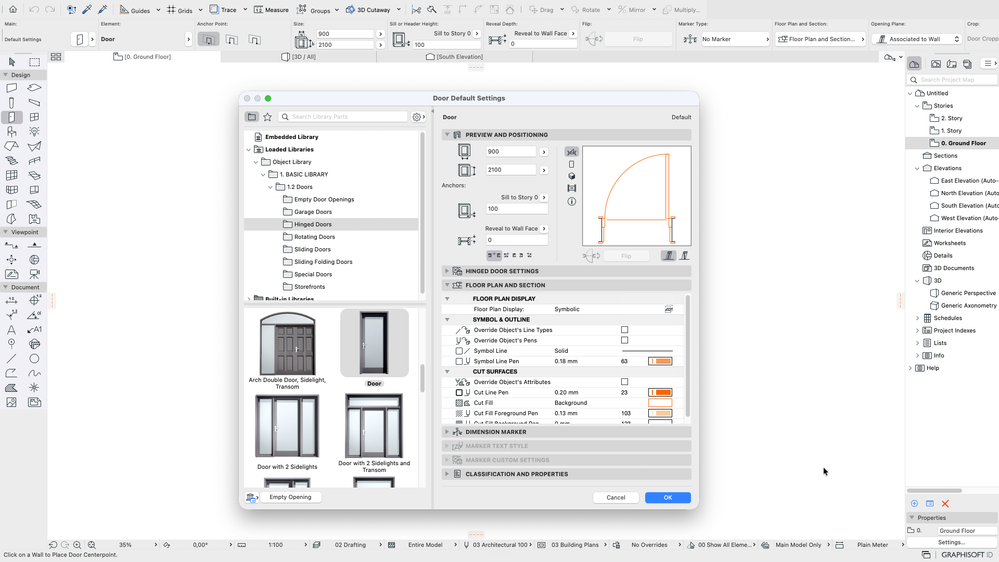Image resolution: width=999 pixels, height=562 pixels.
Task: Select the 0. Ground Floor tab
Action: click(x=143, y=57)
